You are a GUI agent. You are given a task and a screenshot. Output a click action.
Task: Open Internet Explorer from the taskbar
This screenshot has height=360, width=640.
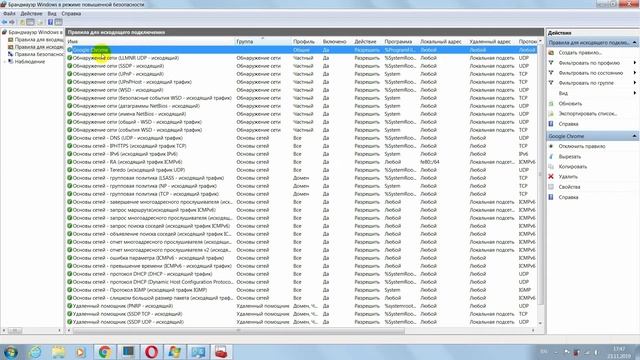pos(35,352)
